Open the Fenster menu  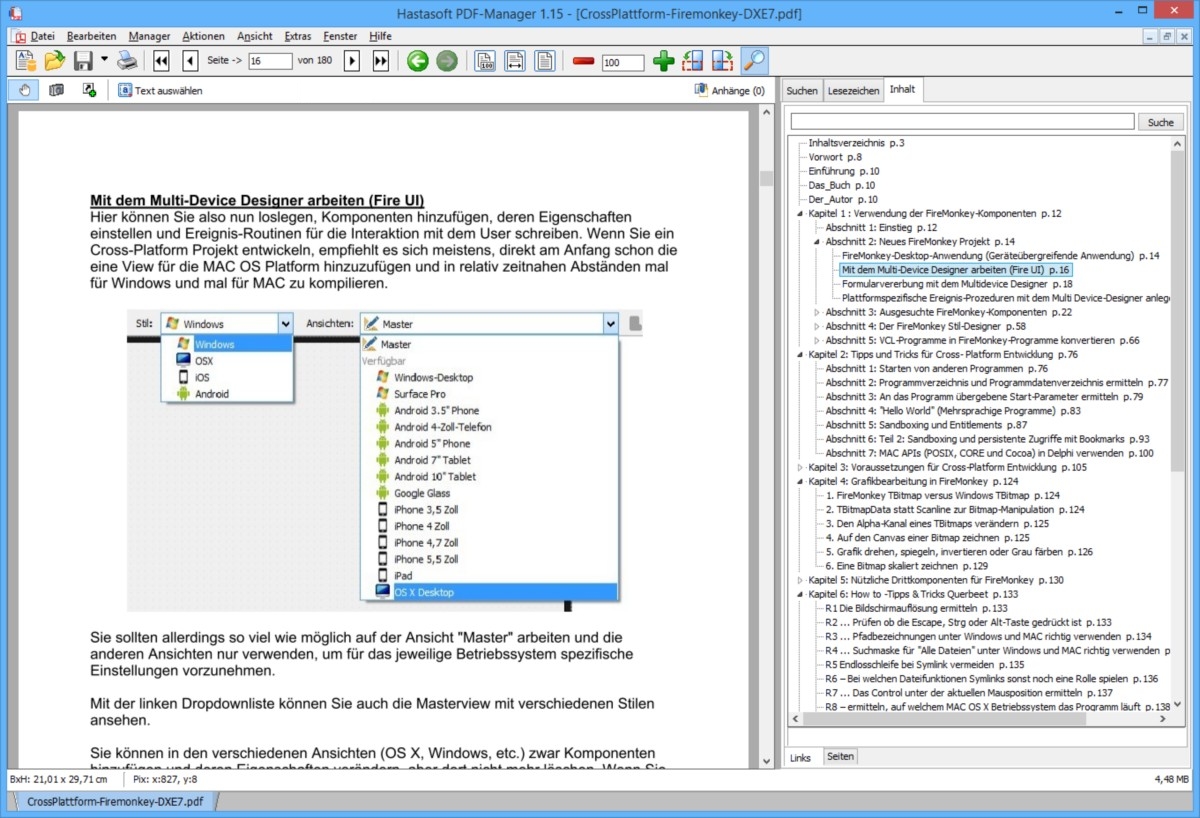341,36
